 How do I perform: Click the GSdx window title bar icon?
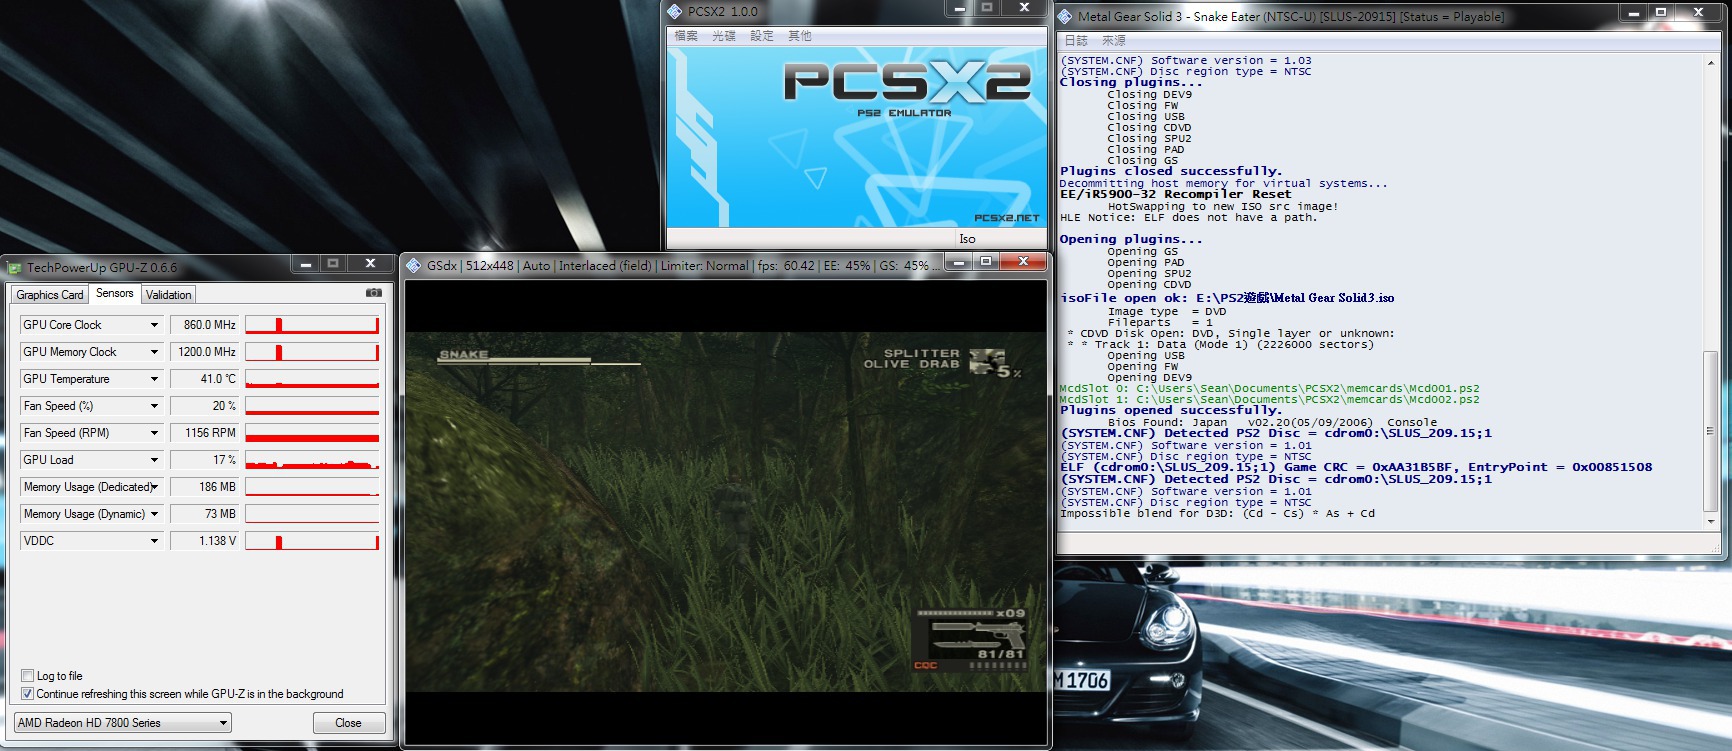(x=413, y=265)
